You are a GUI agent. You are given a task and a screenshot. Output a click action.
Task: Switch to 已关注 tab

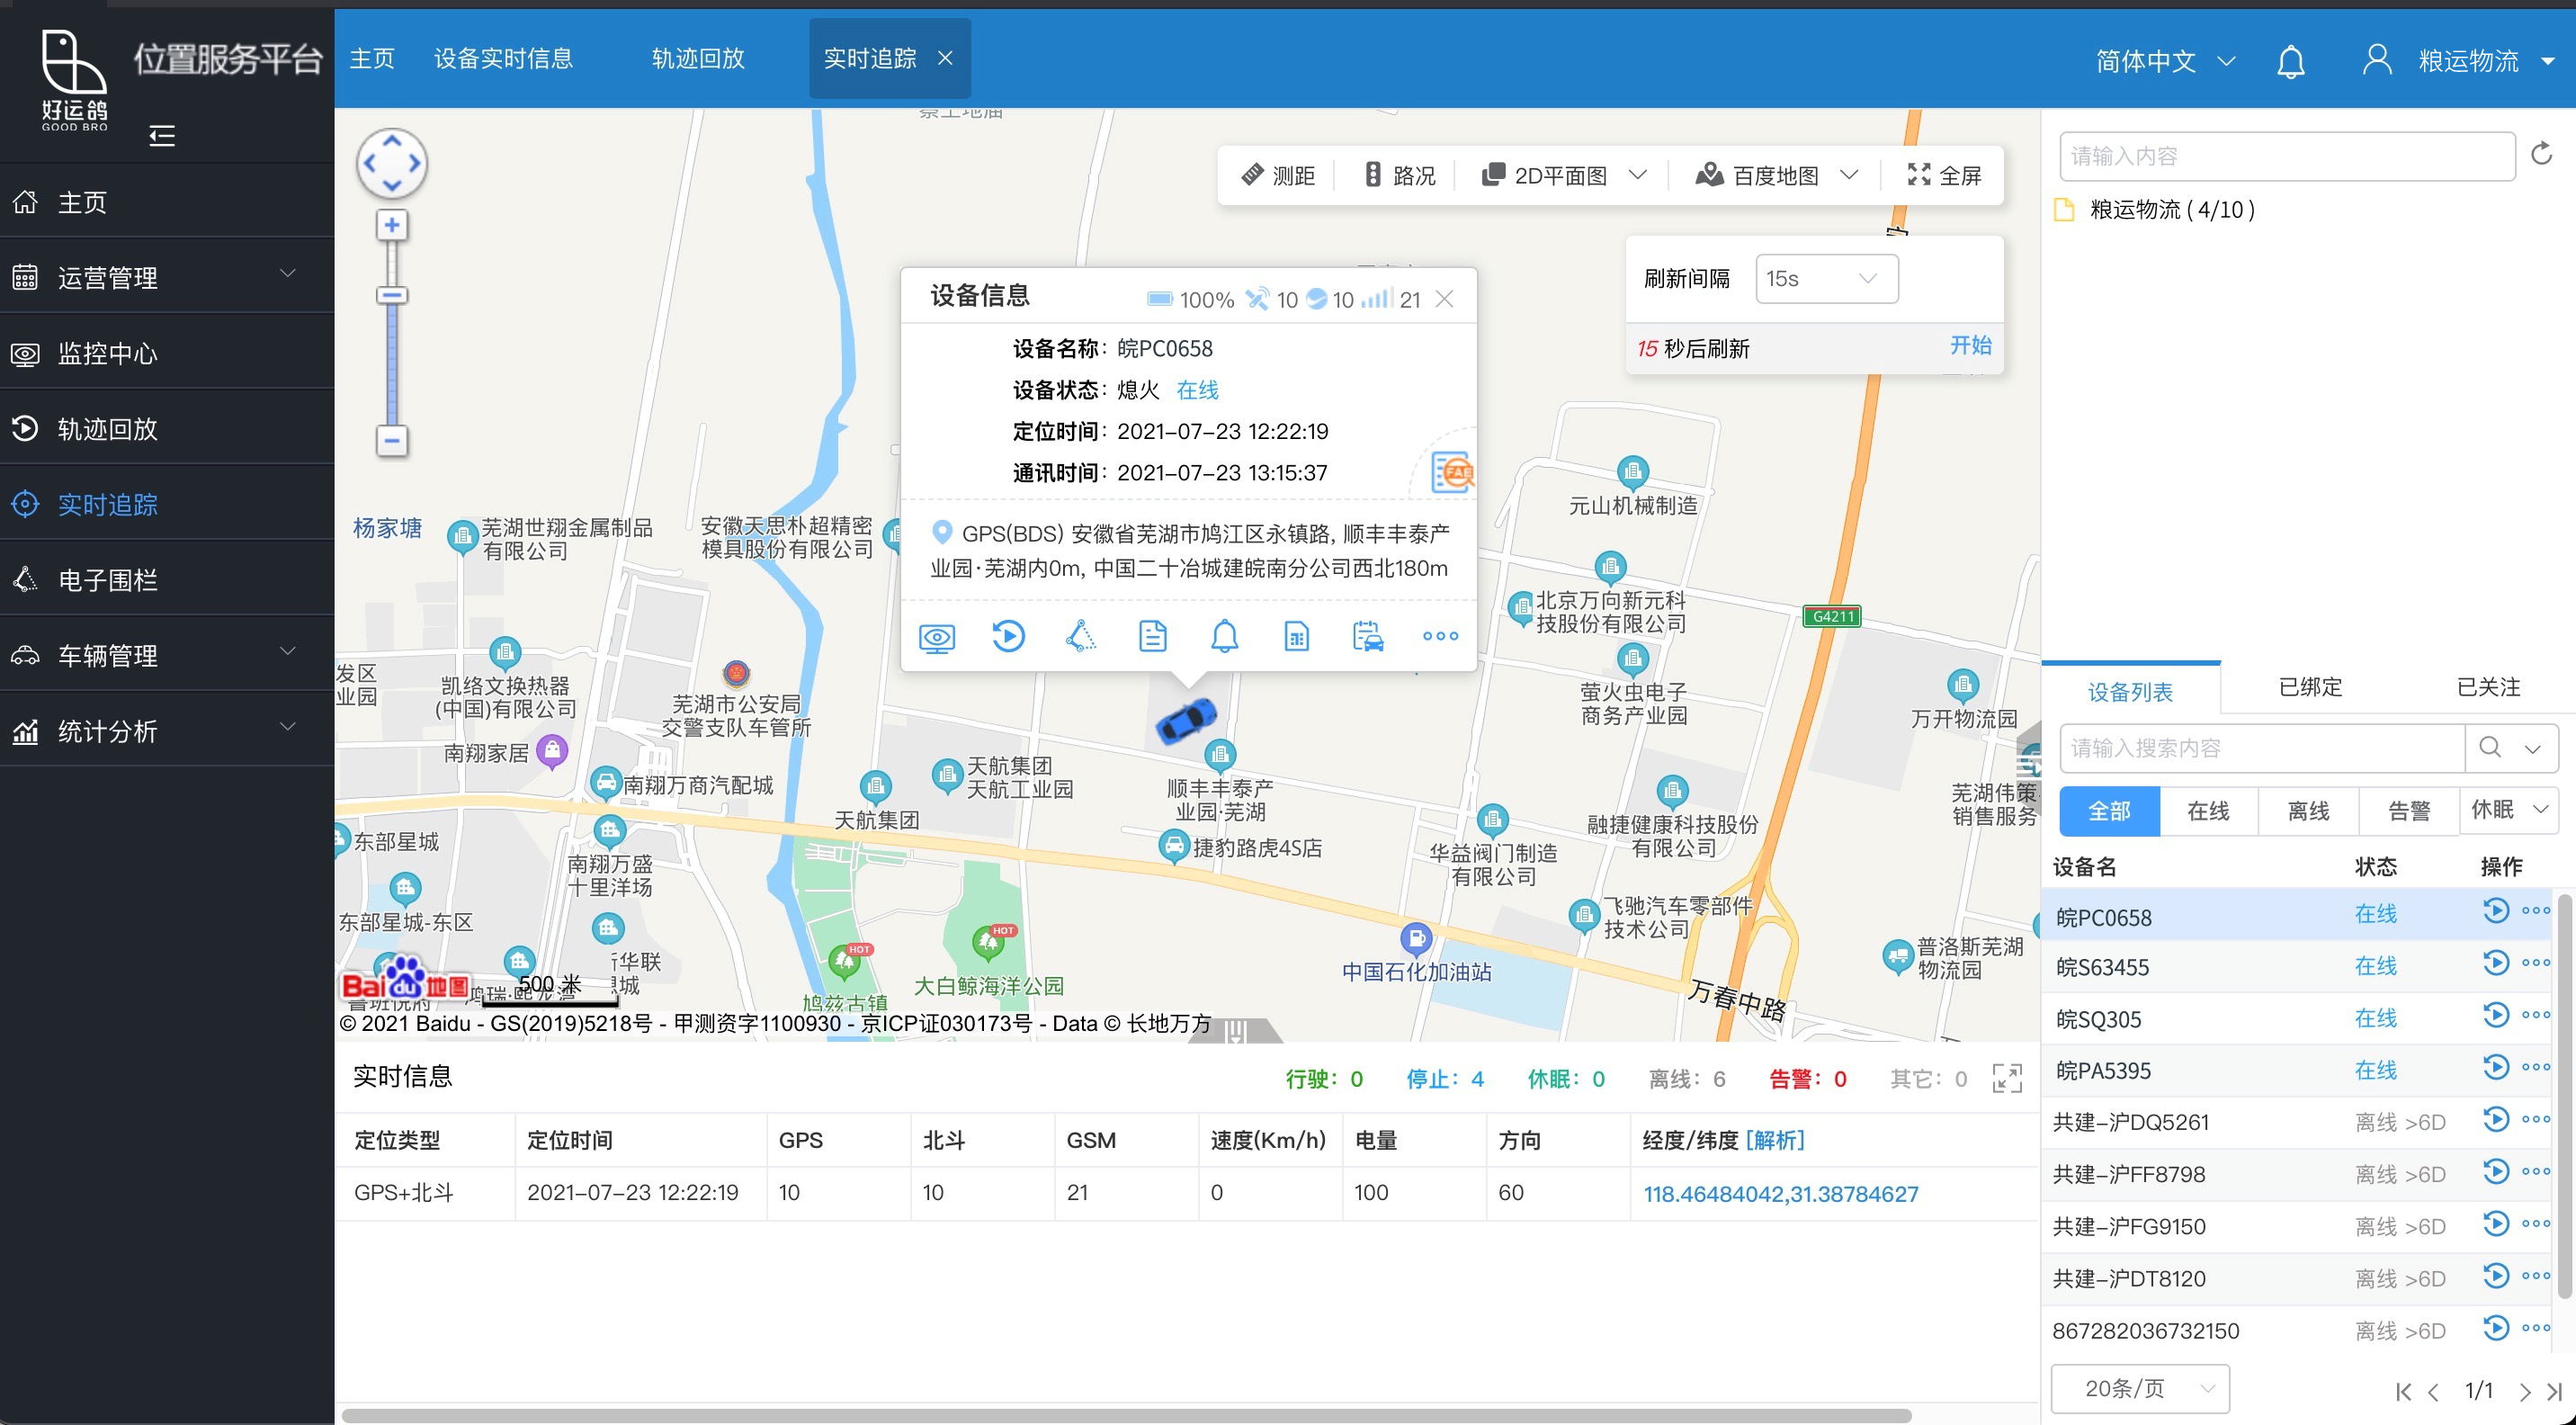click(x=2488, y=687)
